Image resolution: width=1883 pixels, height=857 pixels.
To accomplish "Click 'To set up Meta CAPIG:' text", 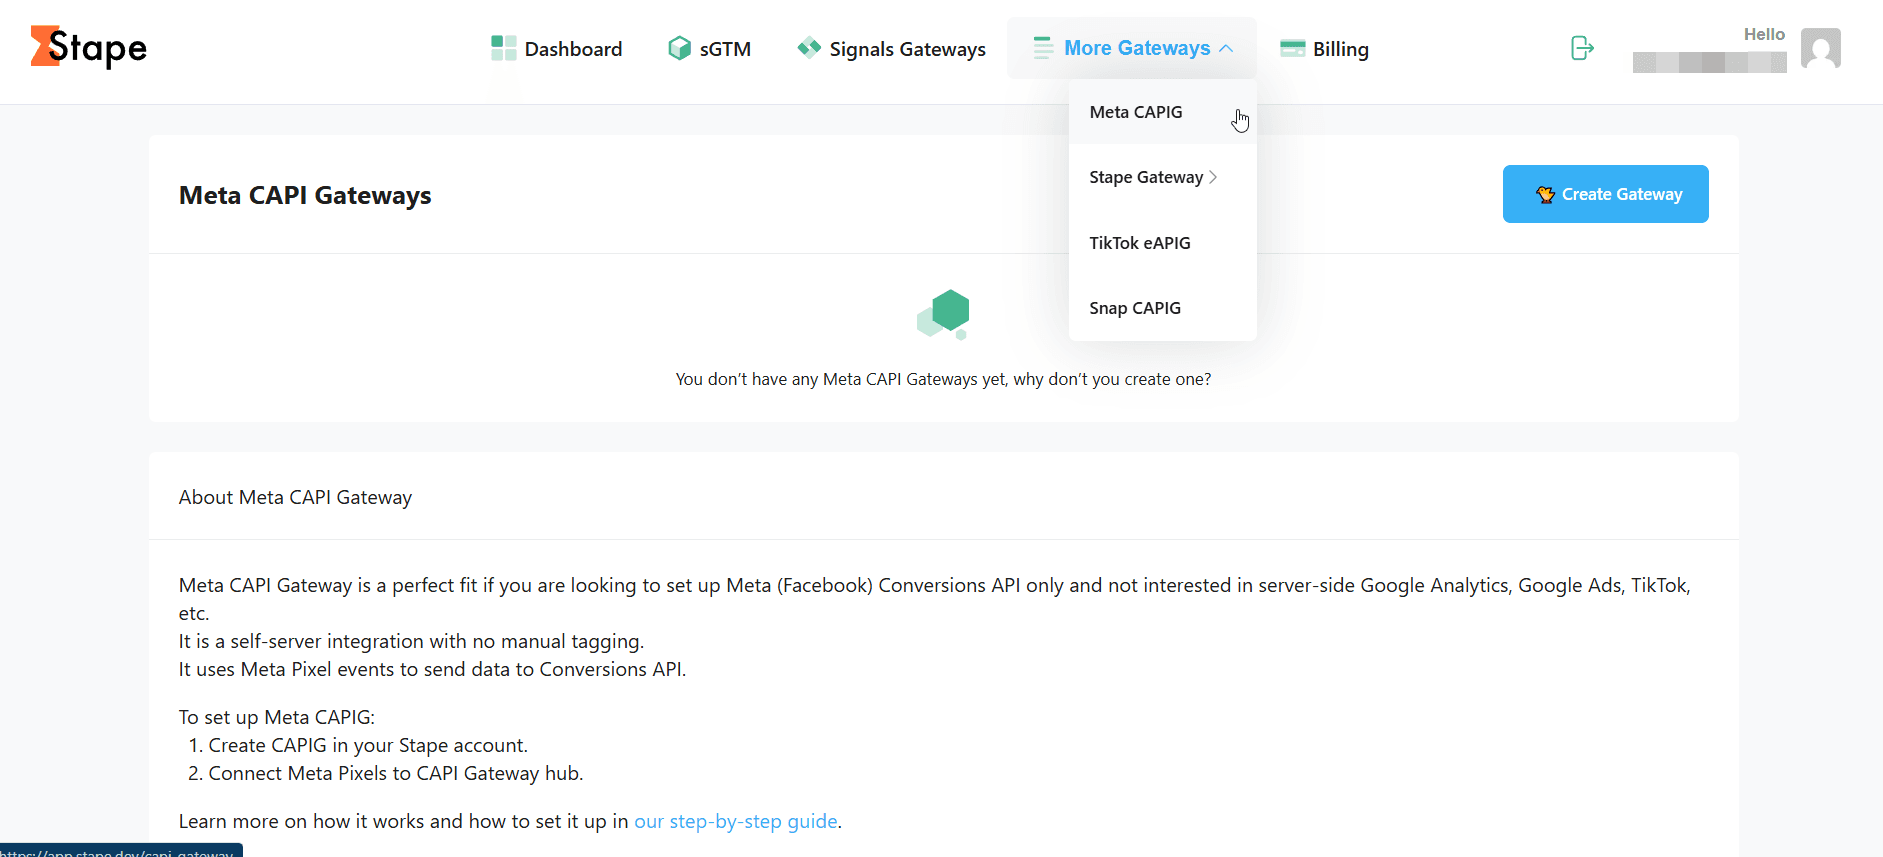I will click(x=277, y=717).
